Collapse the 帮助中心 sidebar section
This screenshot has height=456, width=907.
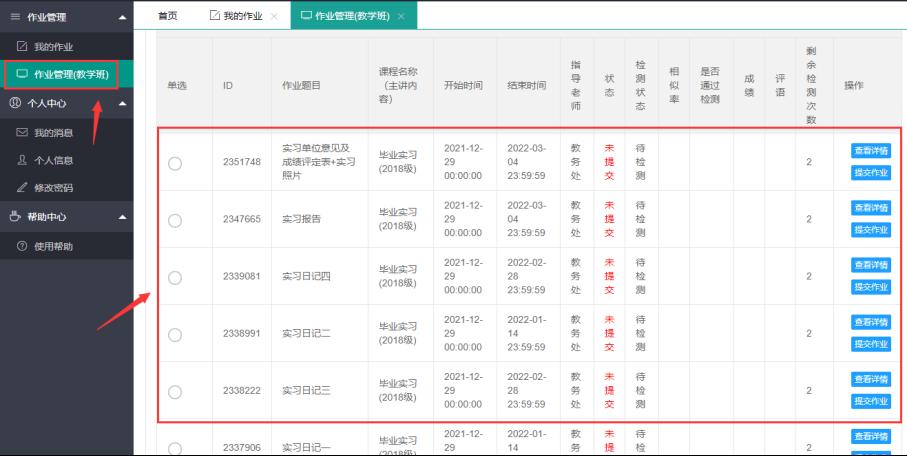(x=121, y=217)
